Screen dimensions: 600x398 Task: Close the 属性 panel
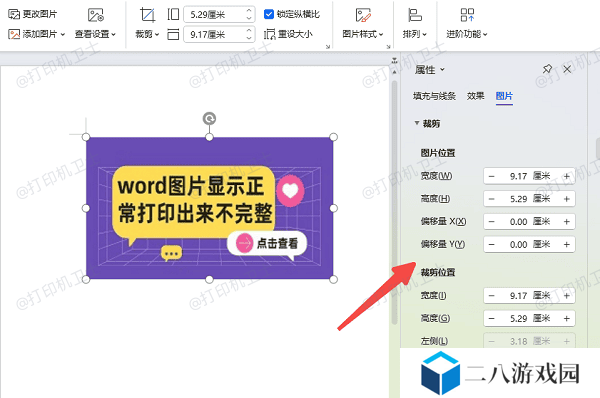(x=567, y=69)
